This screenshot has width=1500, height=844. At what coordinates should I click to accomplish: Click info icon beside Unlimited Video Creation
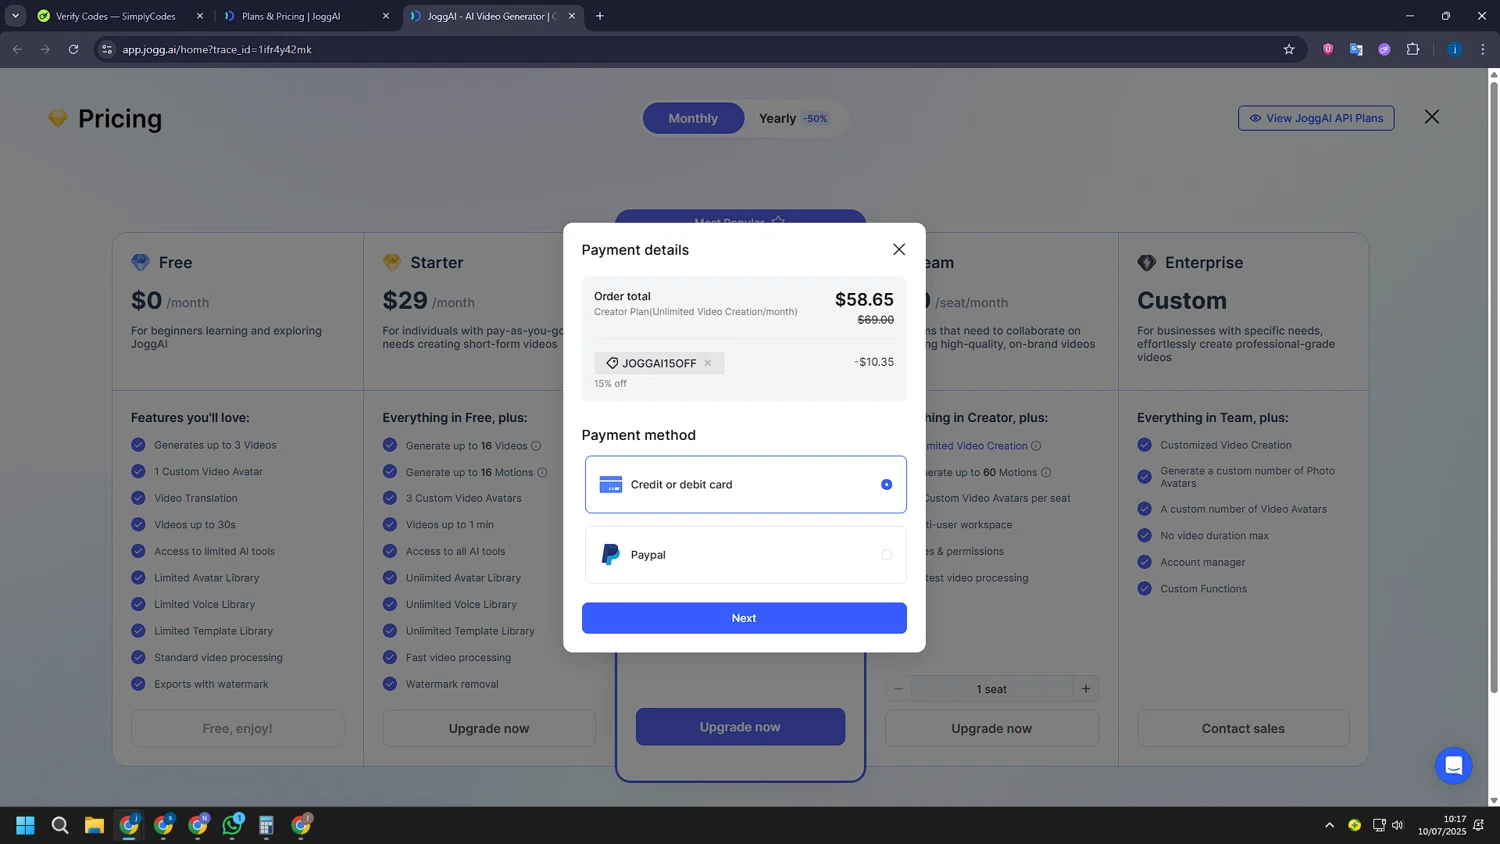tap(1036, 446)
